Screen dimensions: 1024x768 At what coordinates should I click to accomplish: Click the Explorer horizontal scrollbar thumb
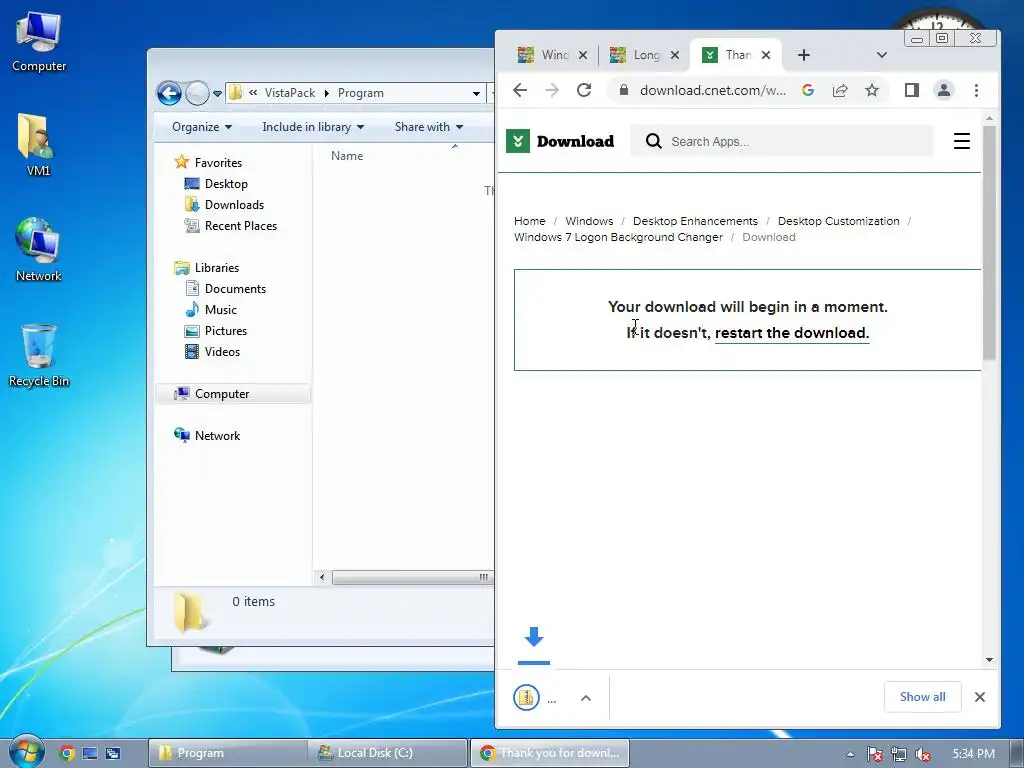click(411, 577)
